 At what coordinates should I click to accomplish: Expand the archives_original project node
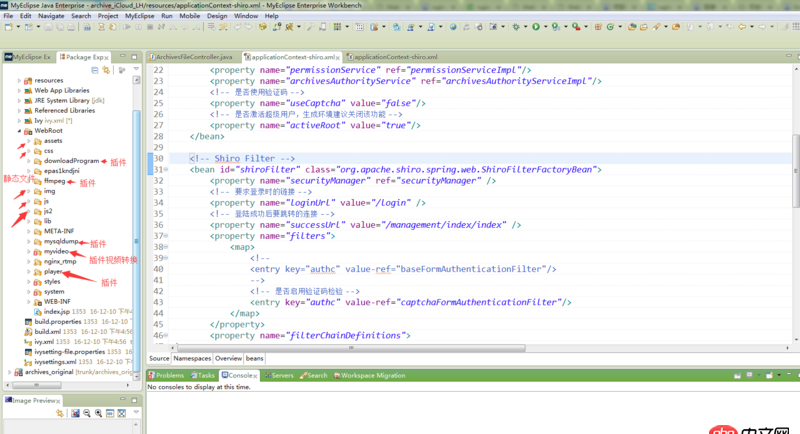pos(9,371)
